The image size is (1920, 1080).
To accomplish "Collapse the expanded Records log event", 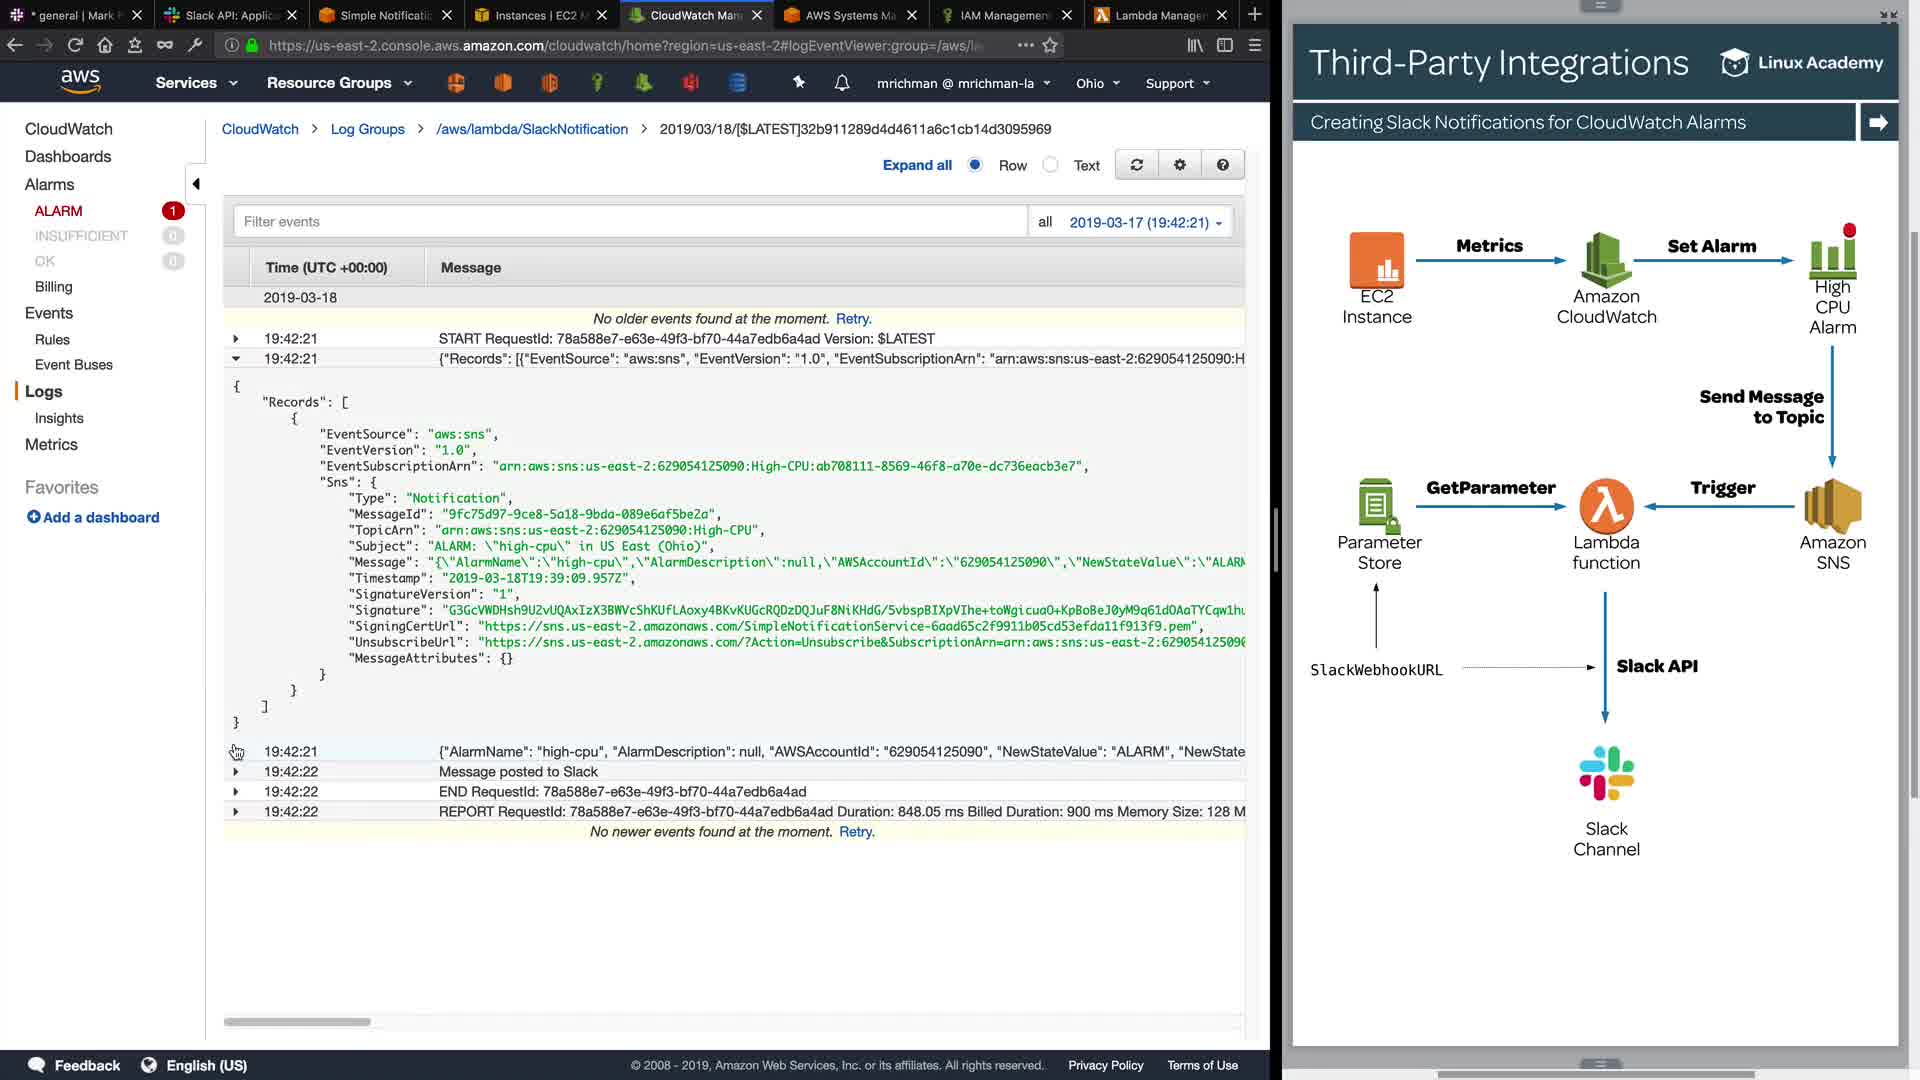I will pos(236,358).
